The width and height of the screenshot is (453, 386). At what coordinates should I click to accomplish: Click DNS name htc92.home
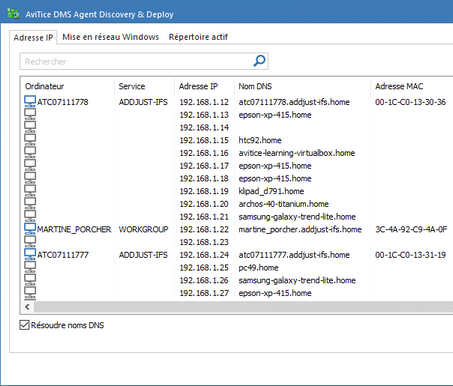pos(260,140)
